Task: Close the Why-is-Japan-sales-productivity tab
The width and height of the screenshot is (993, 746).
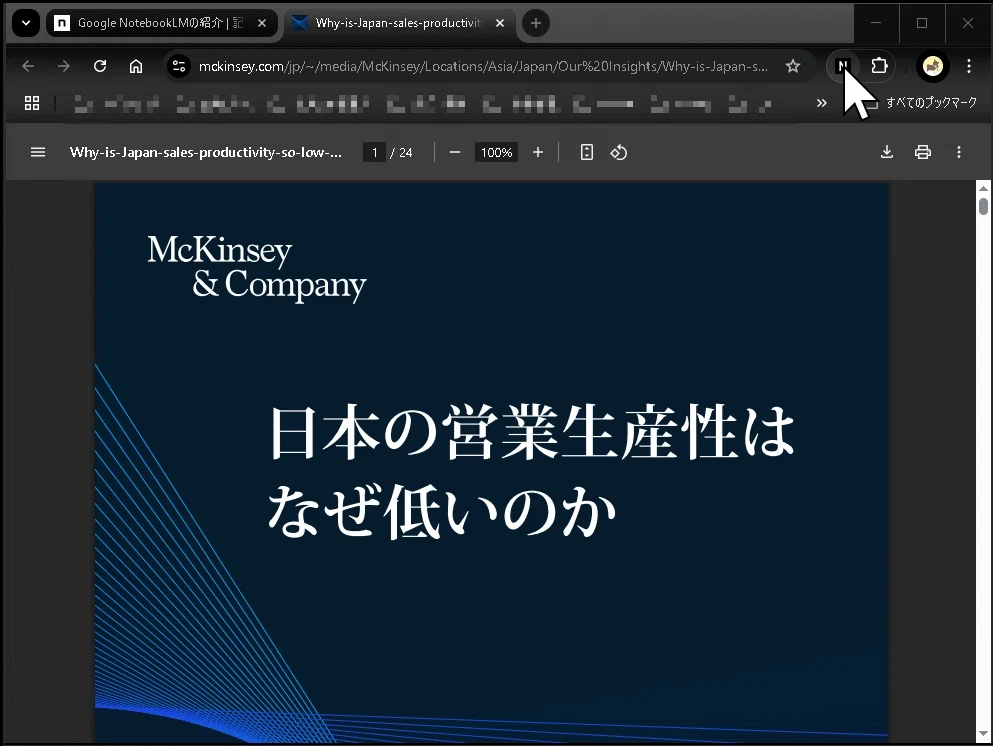Action: pos(500,23)
